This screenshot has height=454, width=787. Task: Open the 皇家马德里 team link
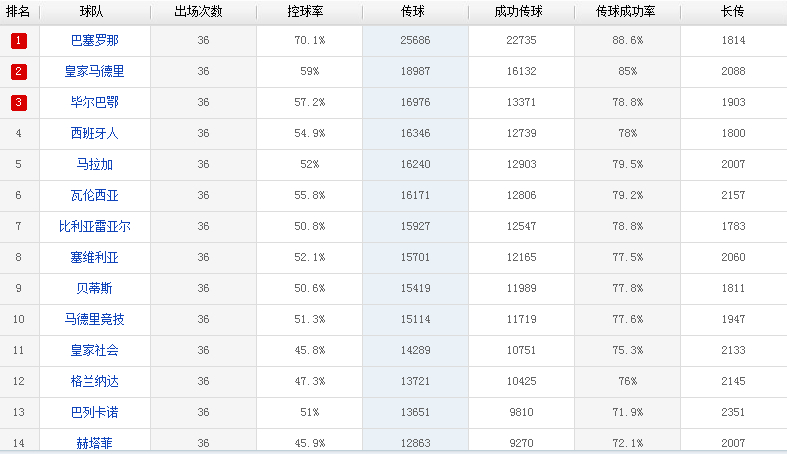point(94,71)
